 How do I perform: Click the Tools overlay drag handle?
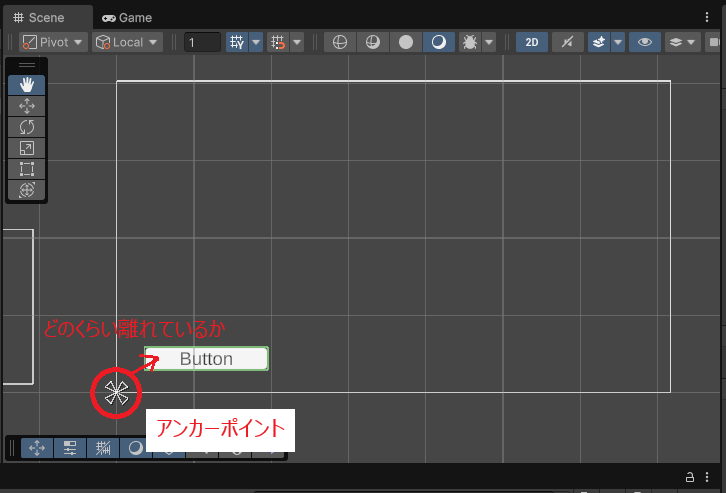pos(26,65)
